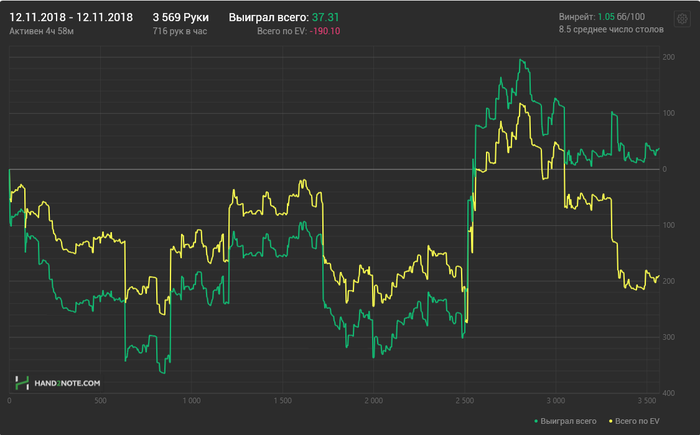Image resolution: width=700 pixels, height=435 pixels.
Task: Select the date range 12.11.2018 - 12.11.2018
Action: point(71,17)
